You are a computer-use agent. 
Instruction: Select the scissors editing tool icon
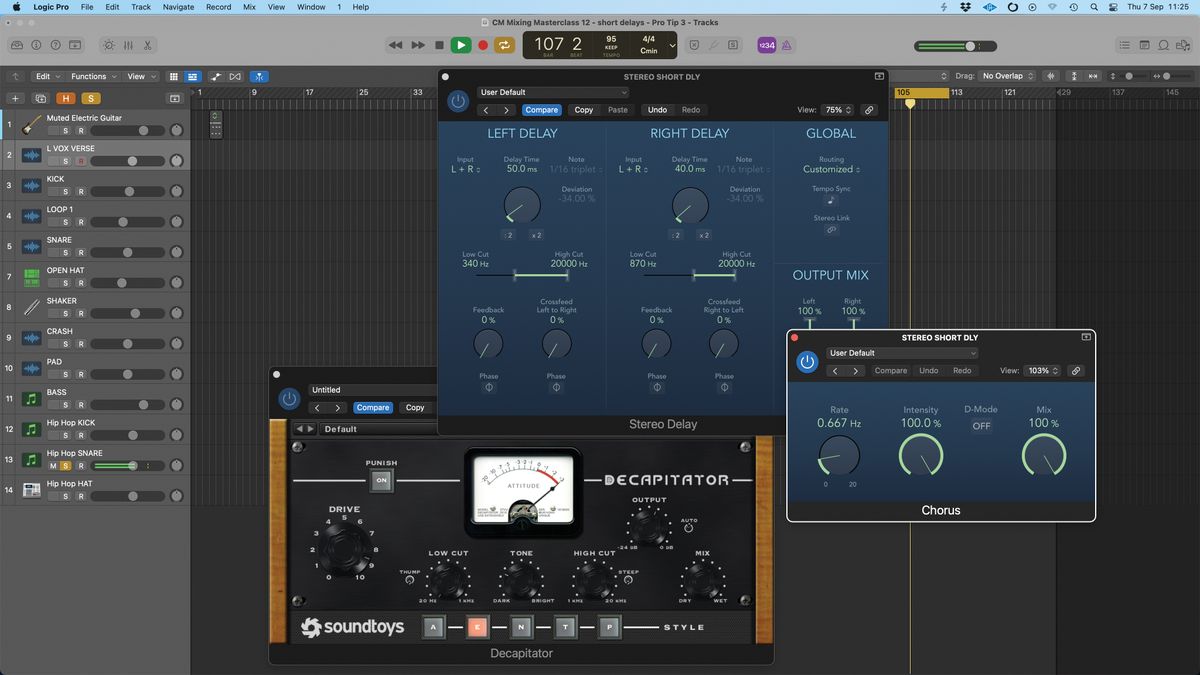tap(148, 45)
